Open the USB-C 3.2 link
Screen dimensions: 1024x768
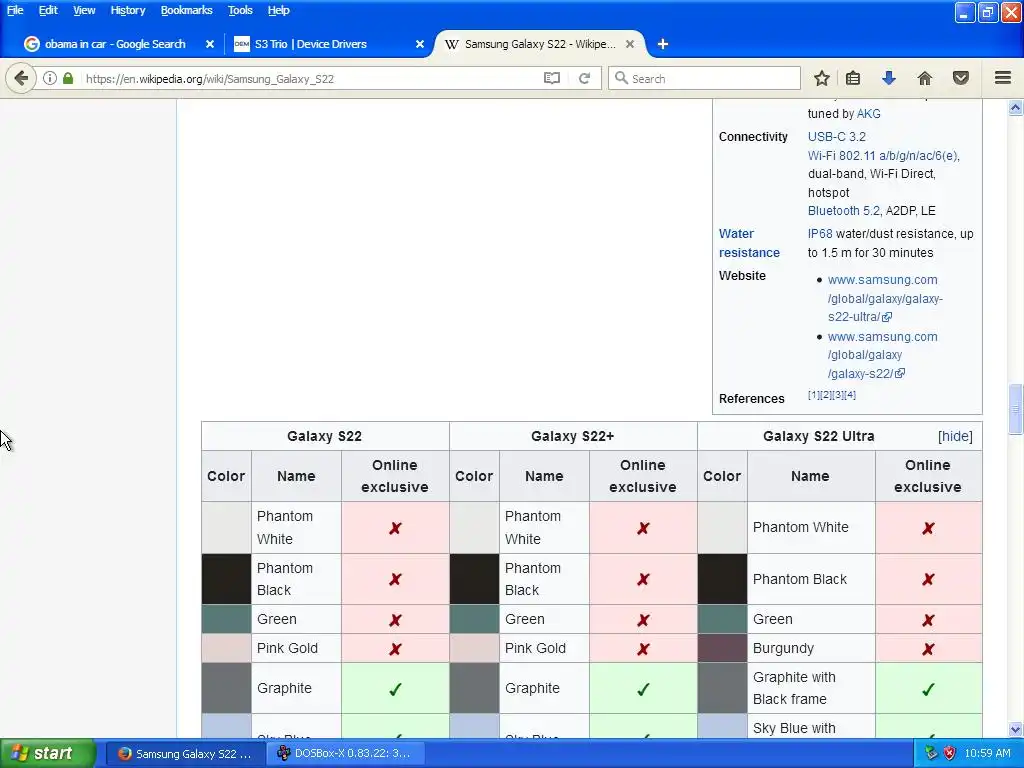point(837,136)
